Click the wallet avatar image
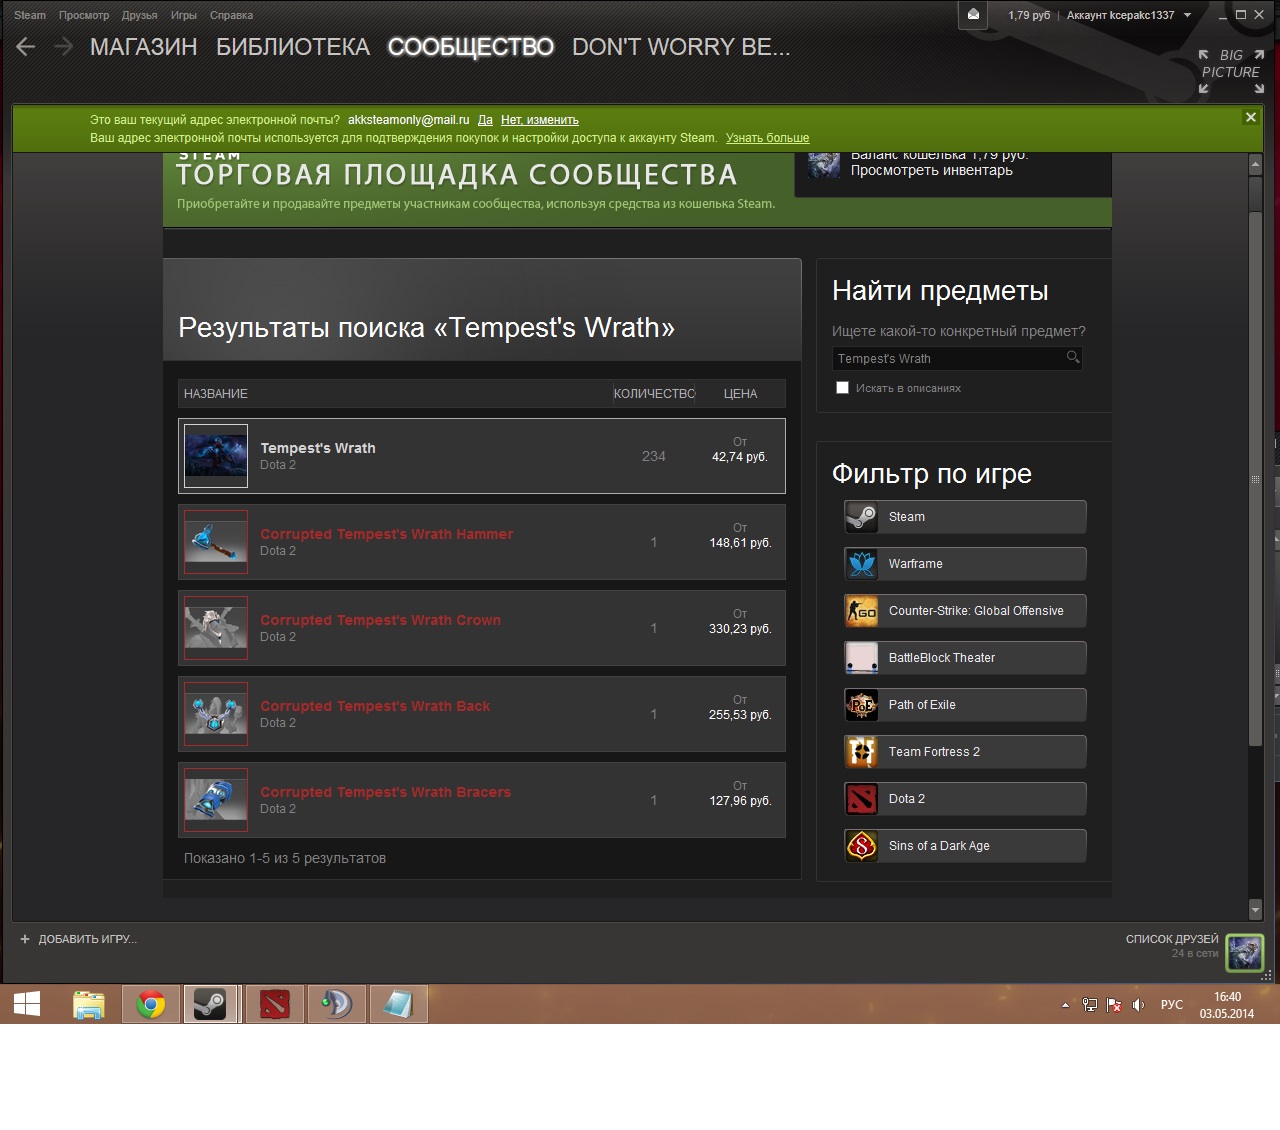This screenshot has height=1130, width=1280. click(824, 164)
